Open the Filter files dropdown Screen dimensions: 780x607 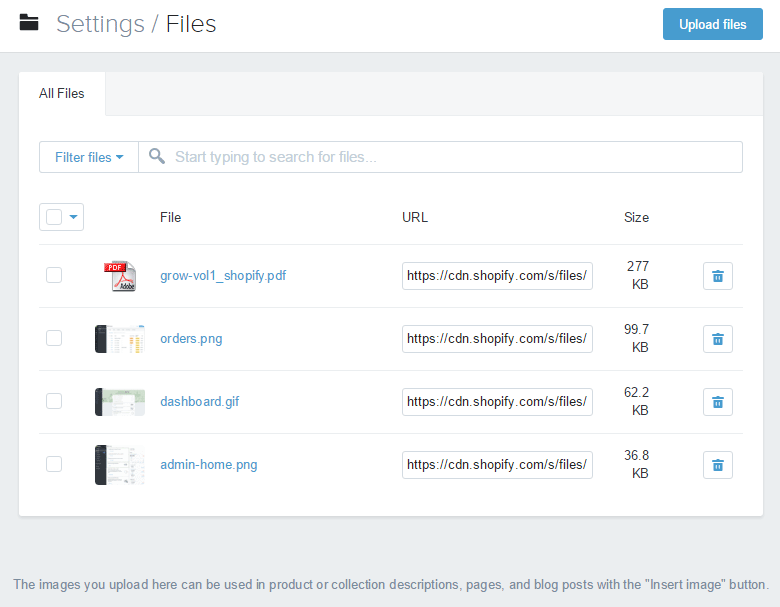pos(89,157)
